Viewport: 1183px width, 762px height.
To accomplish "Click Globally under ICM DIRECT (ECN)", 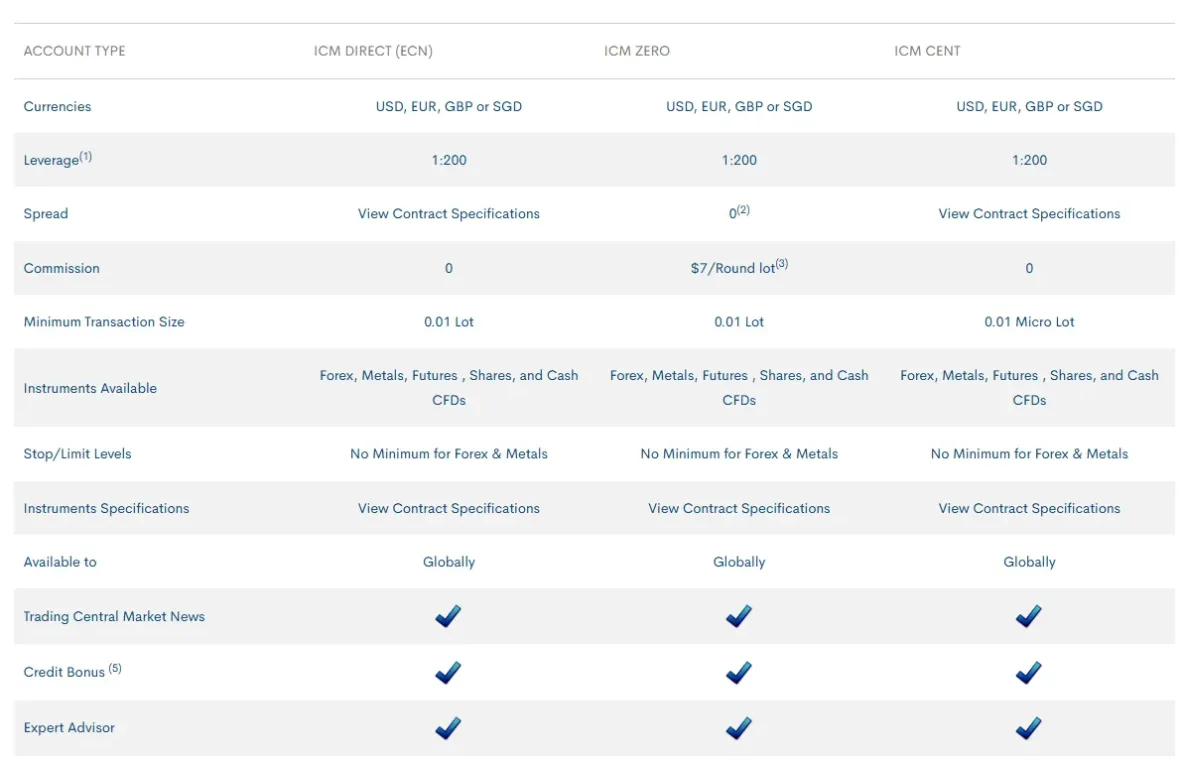I will click(449, 562).
